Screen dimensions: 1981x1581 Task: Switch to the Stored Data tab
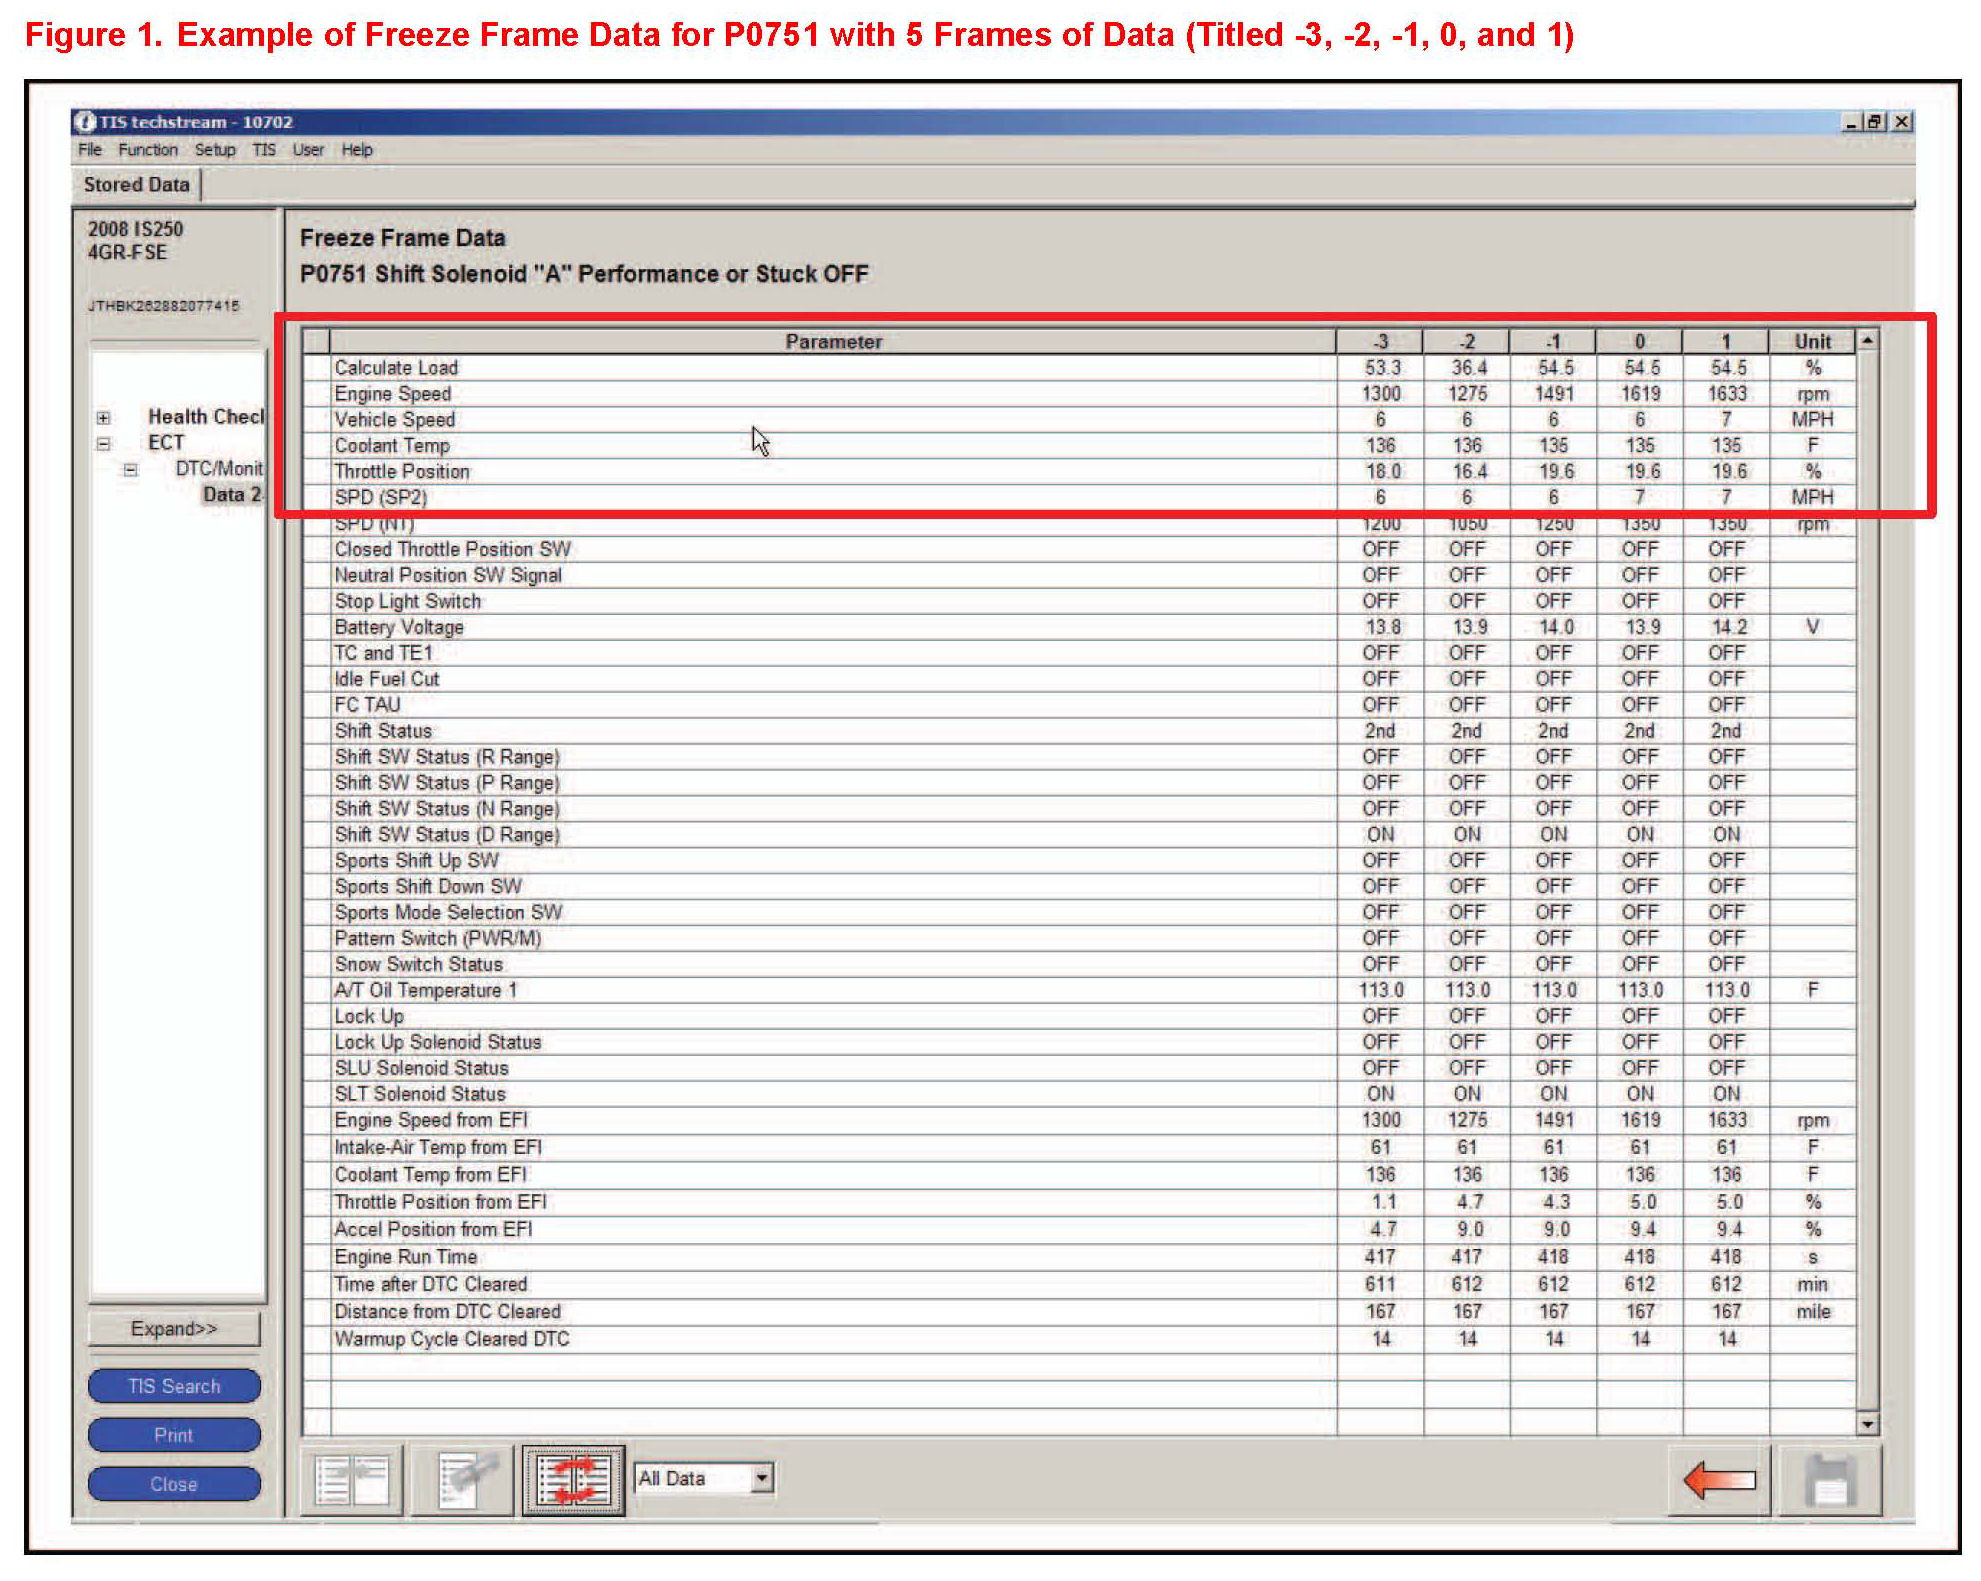(136, 185)
